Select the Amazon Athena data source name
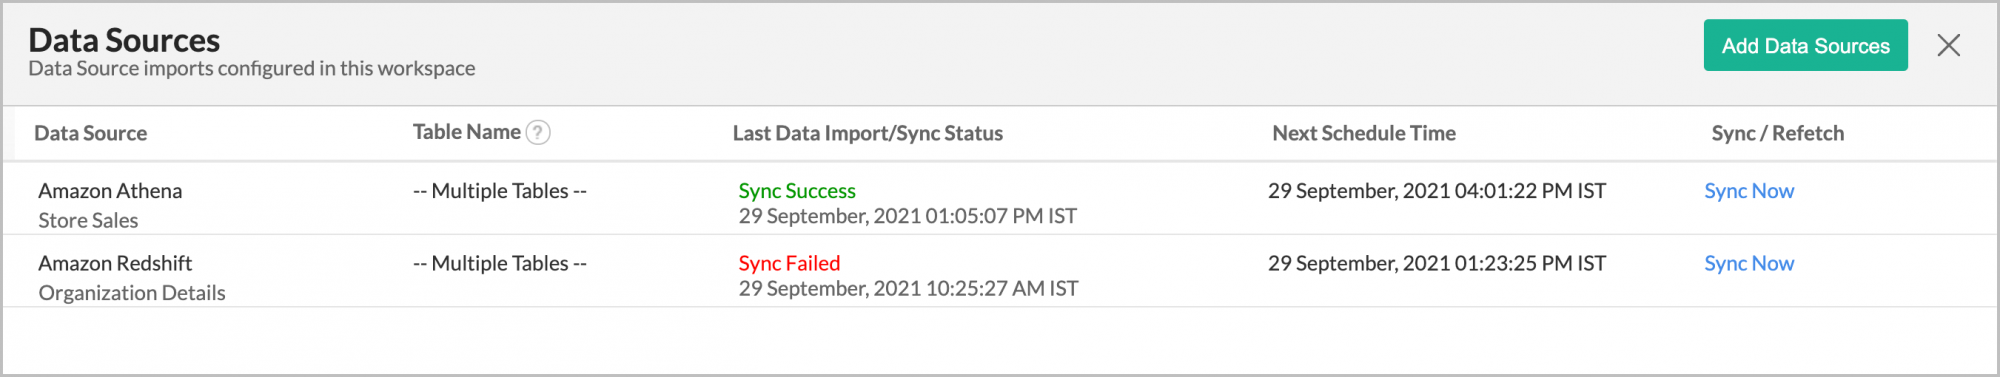This screenshot has height=377, width=2000. point(110,191)
